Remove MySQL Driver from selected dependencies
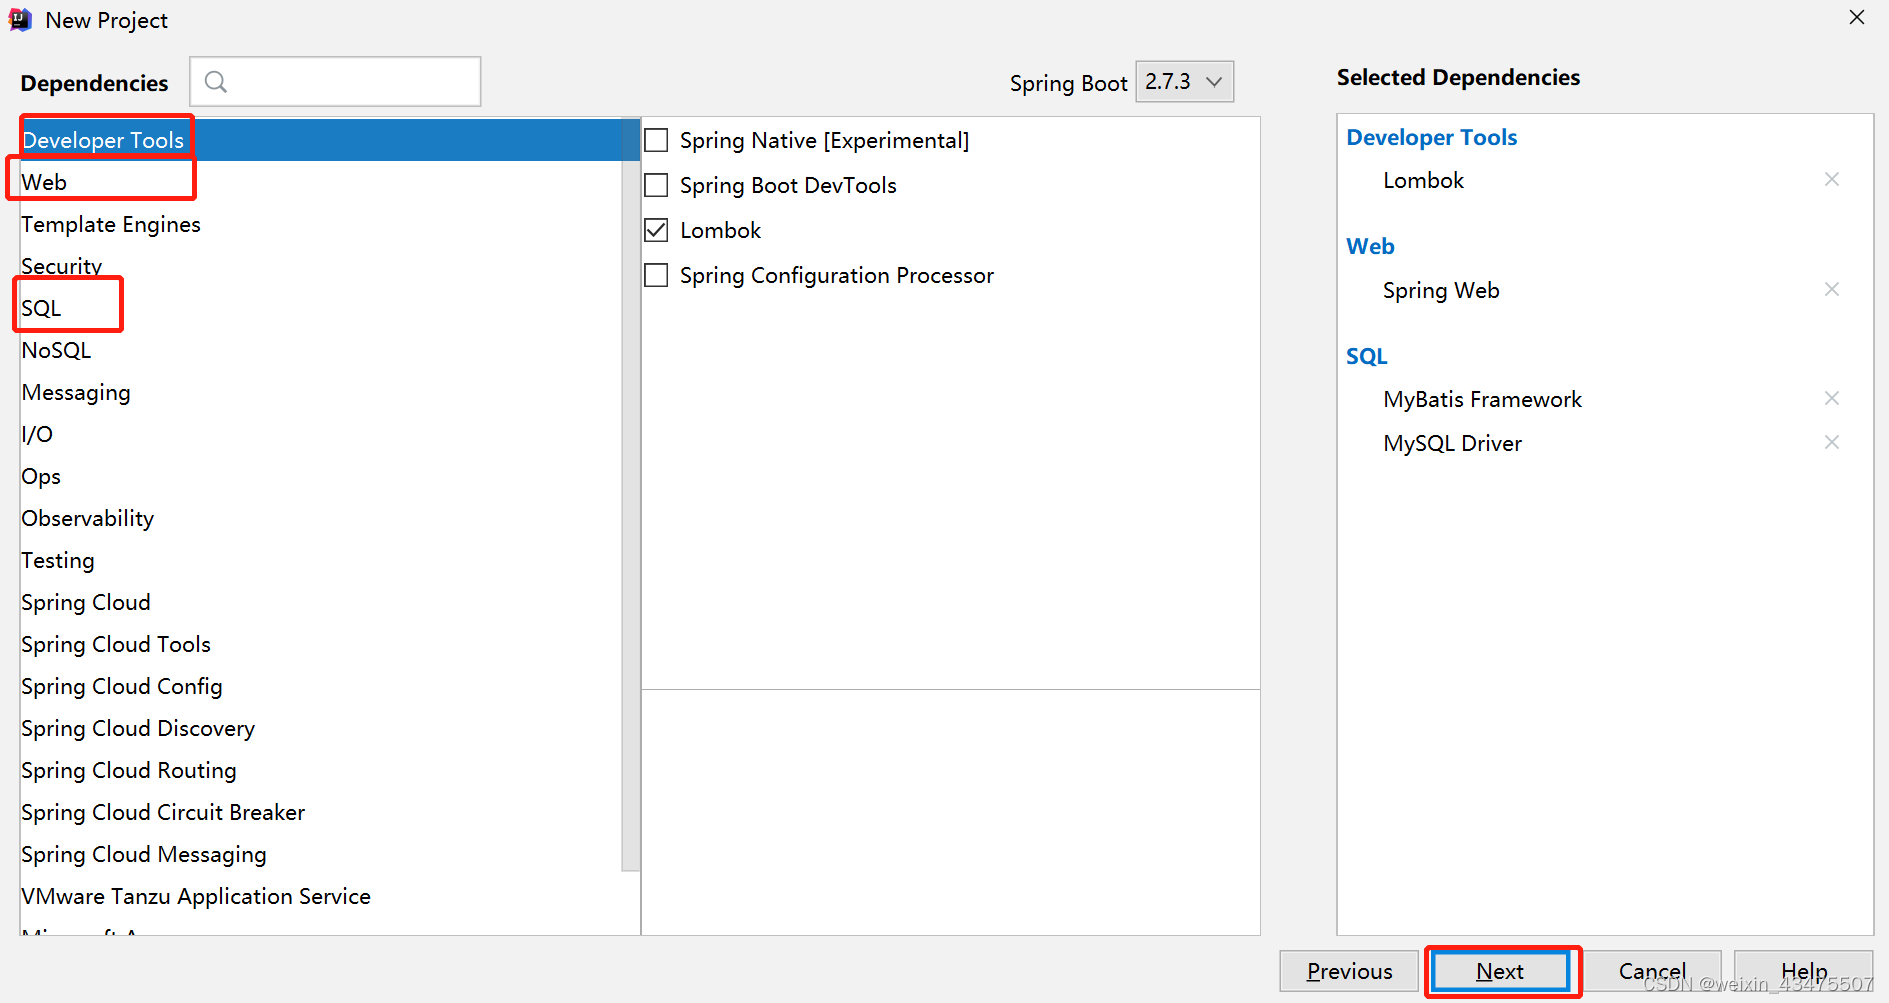 pos(1831,443)
